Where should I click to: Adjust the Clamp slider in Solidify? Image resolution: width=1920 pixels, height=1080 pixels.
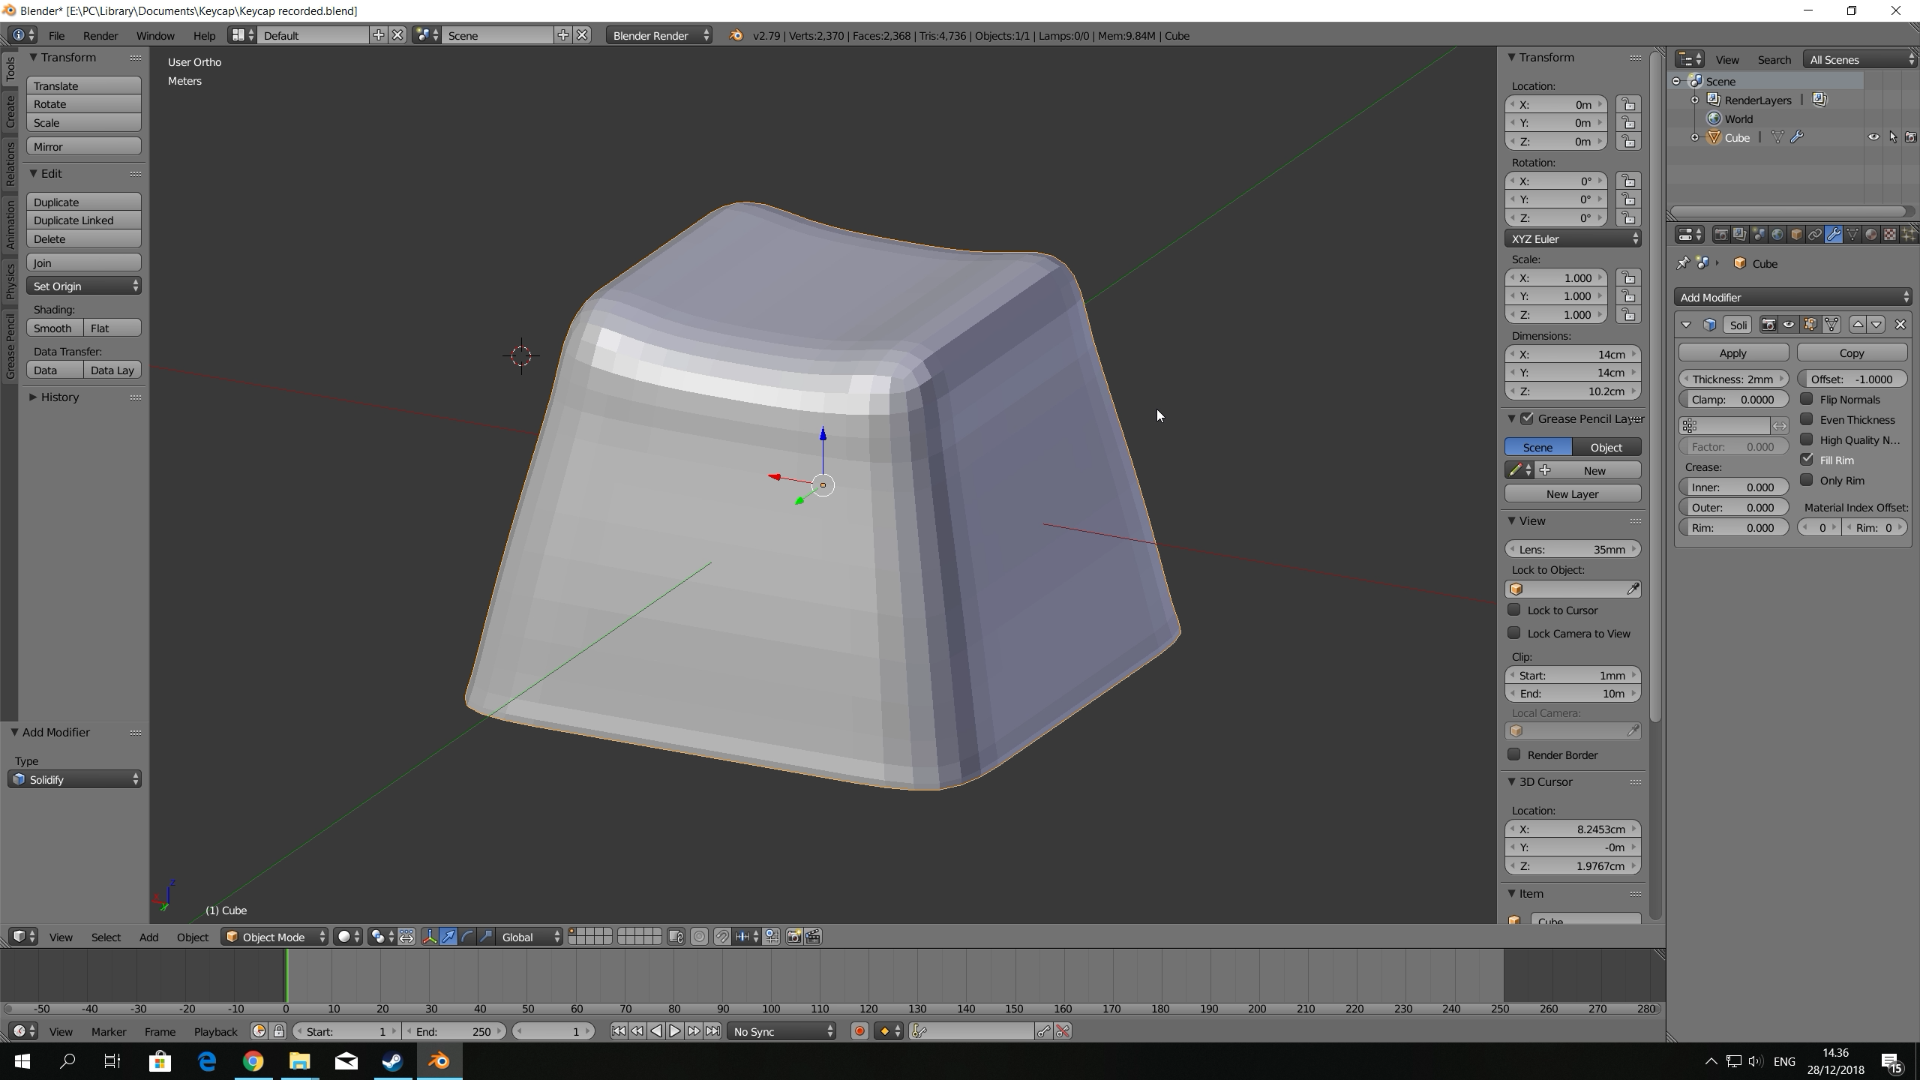[1733, 399]
